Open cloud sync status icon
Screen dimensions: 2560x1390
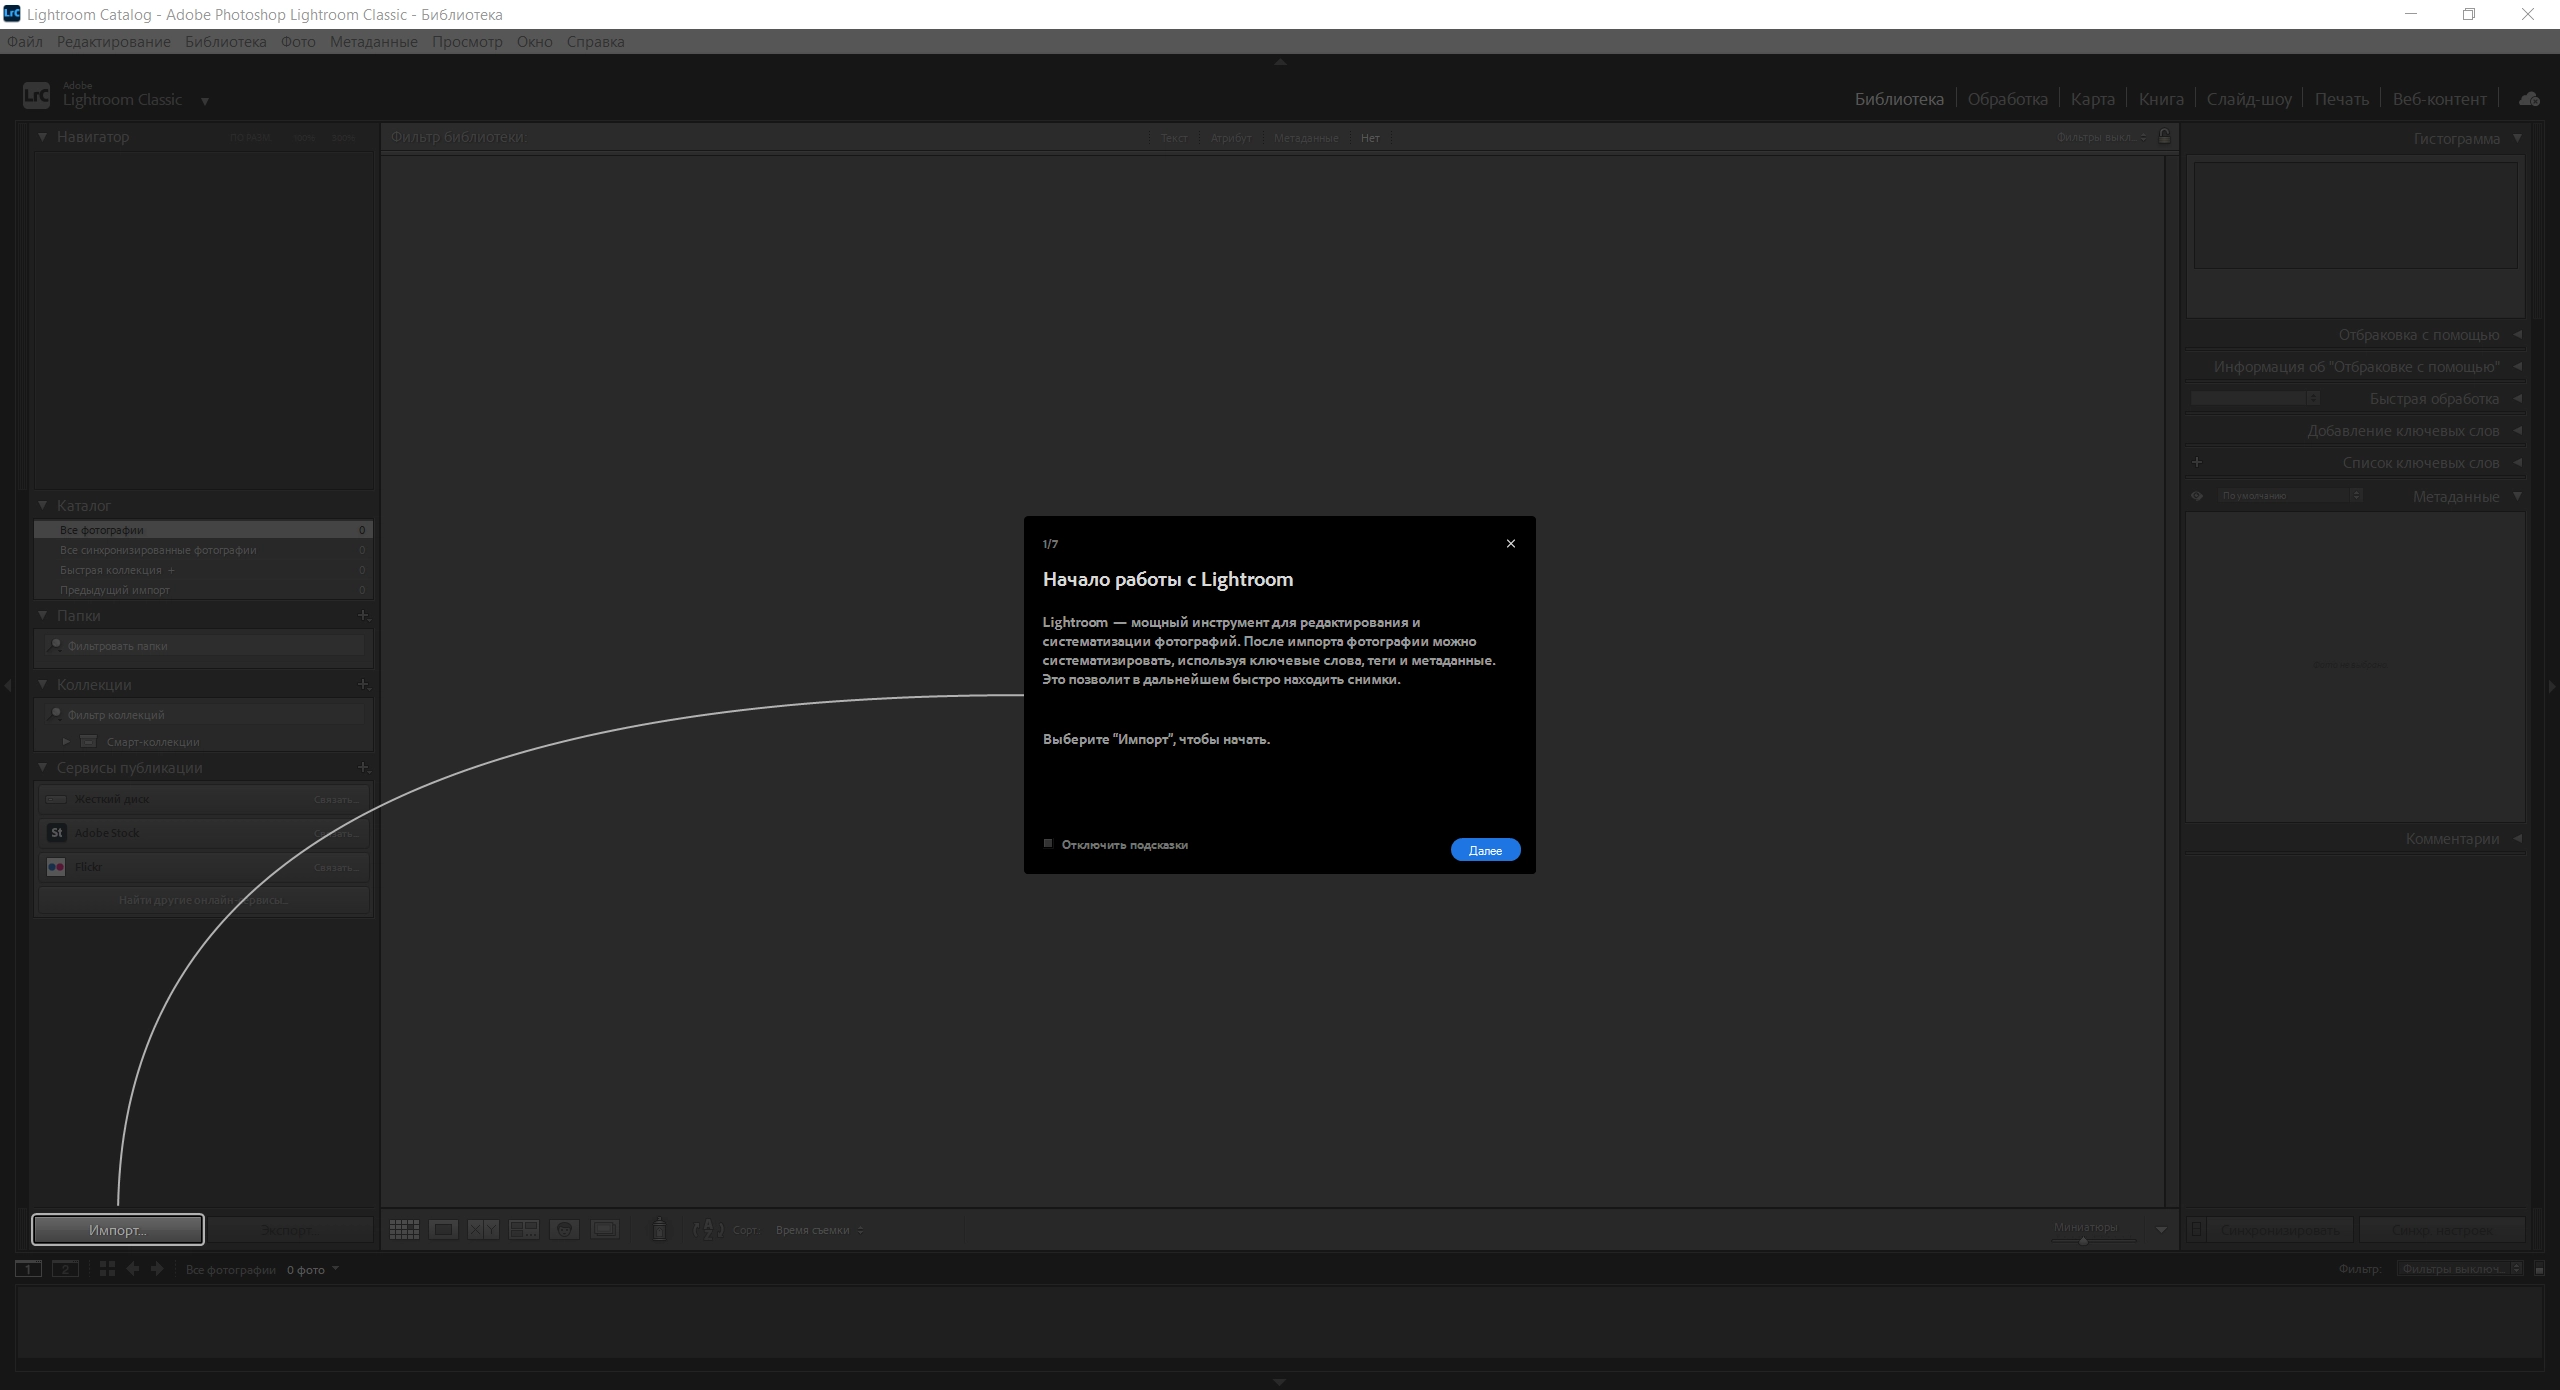point(2529,98)
